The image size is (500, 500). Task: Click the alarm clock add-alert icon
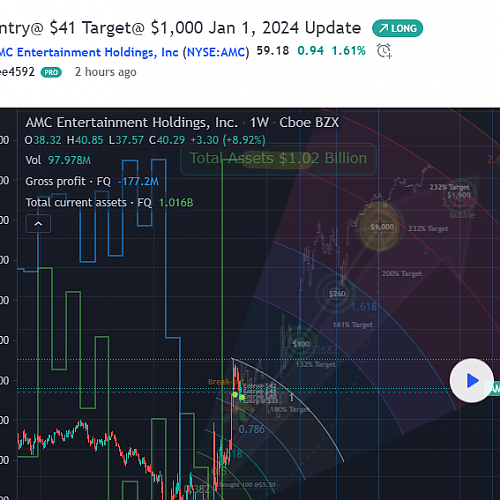[x=384, y=51]
